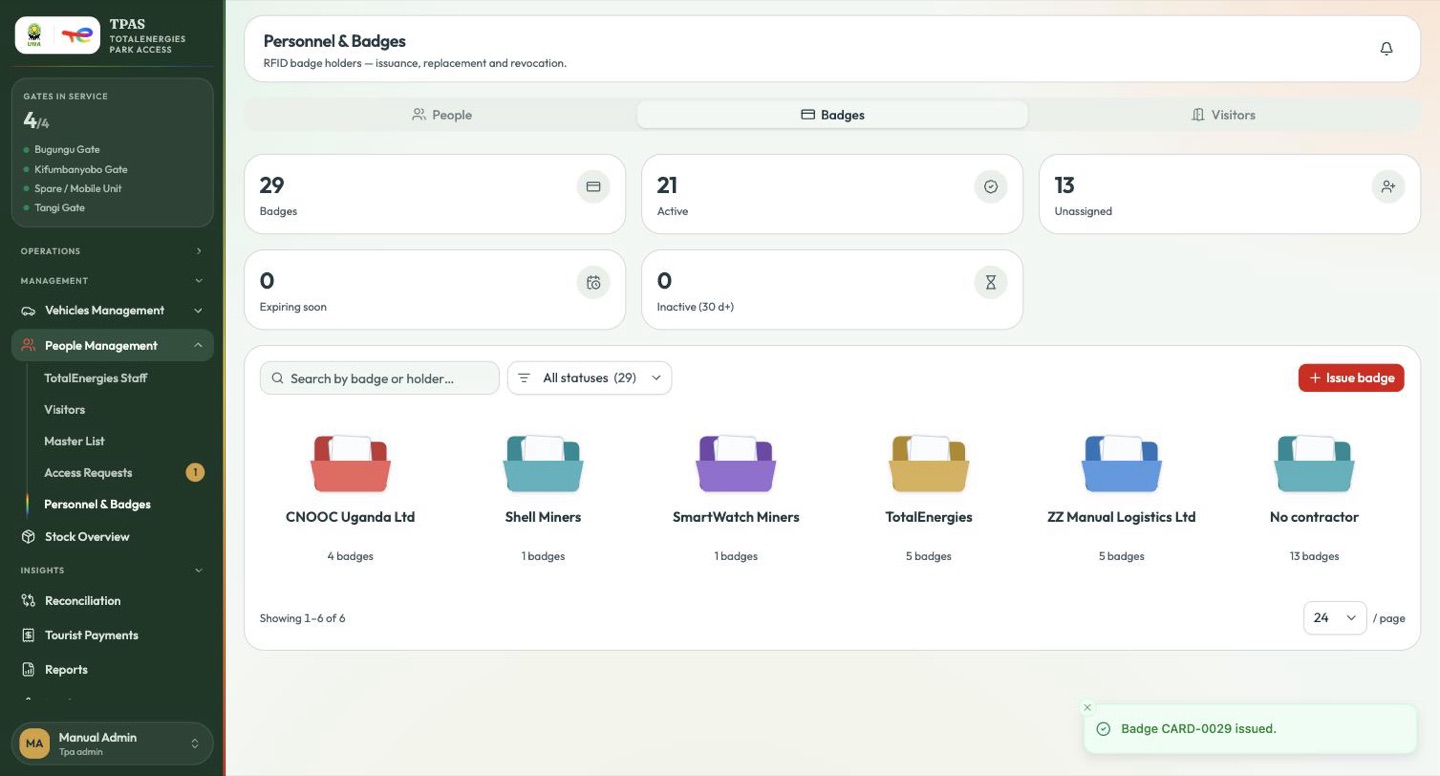The height and width of the screenshot is (776, 1440).
Task: Open TotalEnergies Staff in sidebar
Action: pyautogui.click(x=96, y=379)
